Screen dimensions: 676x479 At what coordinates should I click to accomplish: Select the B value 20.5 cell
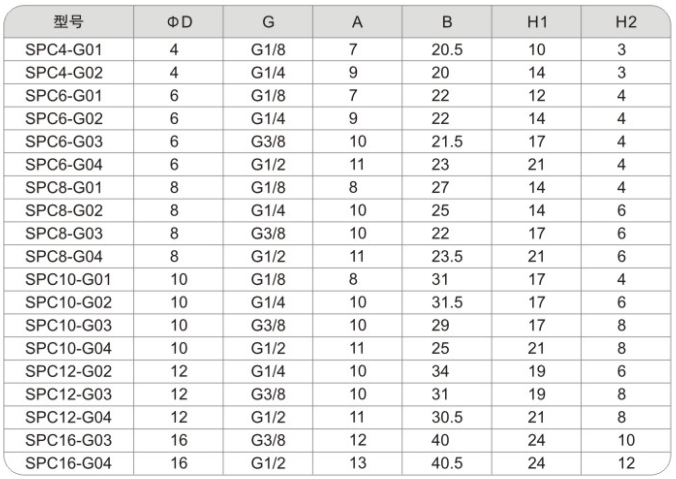[447, 50]
